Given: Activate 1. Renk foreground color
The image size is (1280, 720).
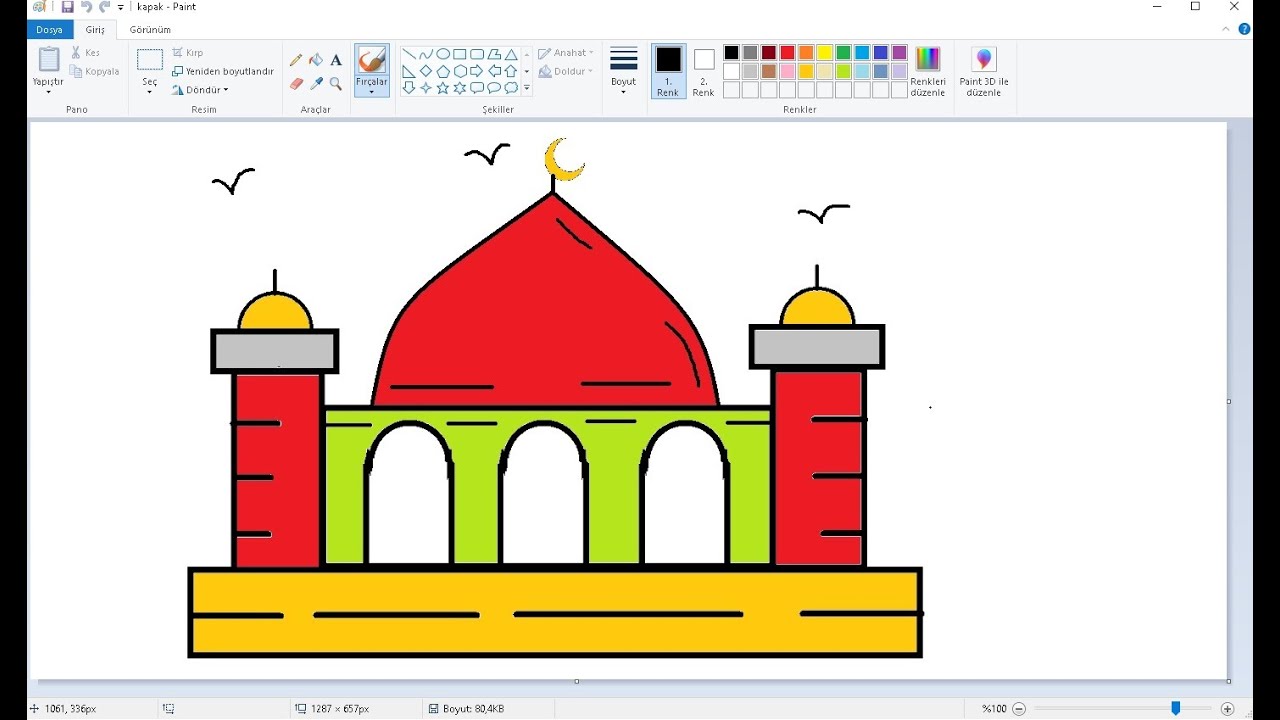Looking at the screenshot, I should (668, 71).
